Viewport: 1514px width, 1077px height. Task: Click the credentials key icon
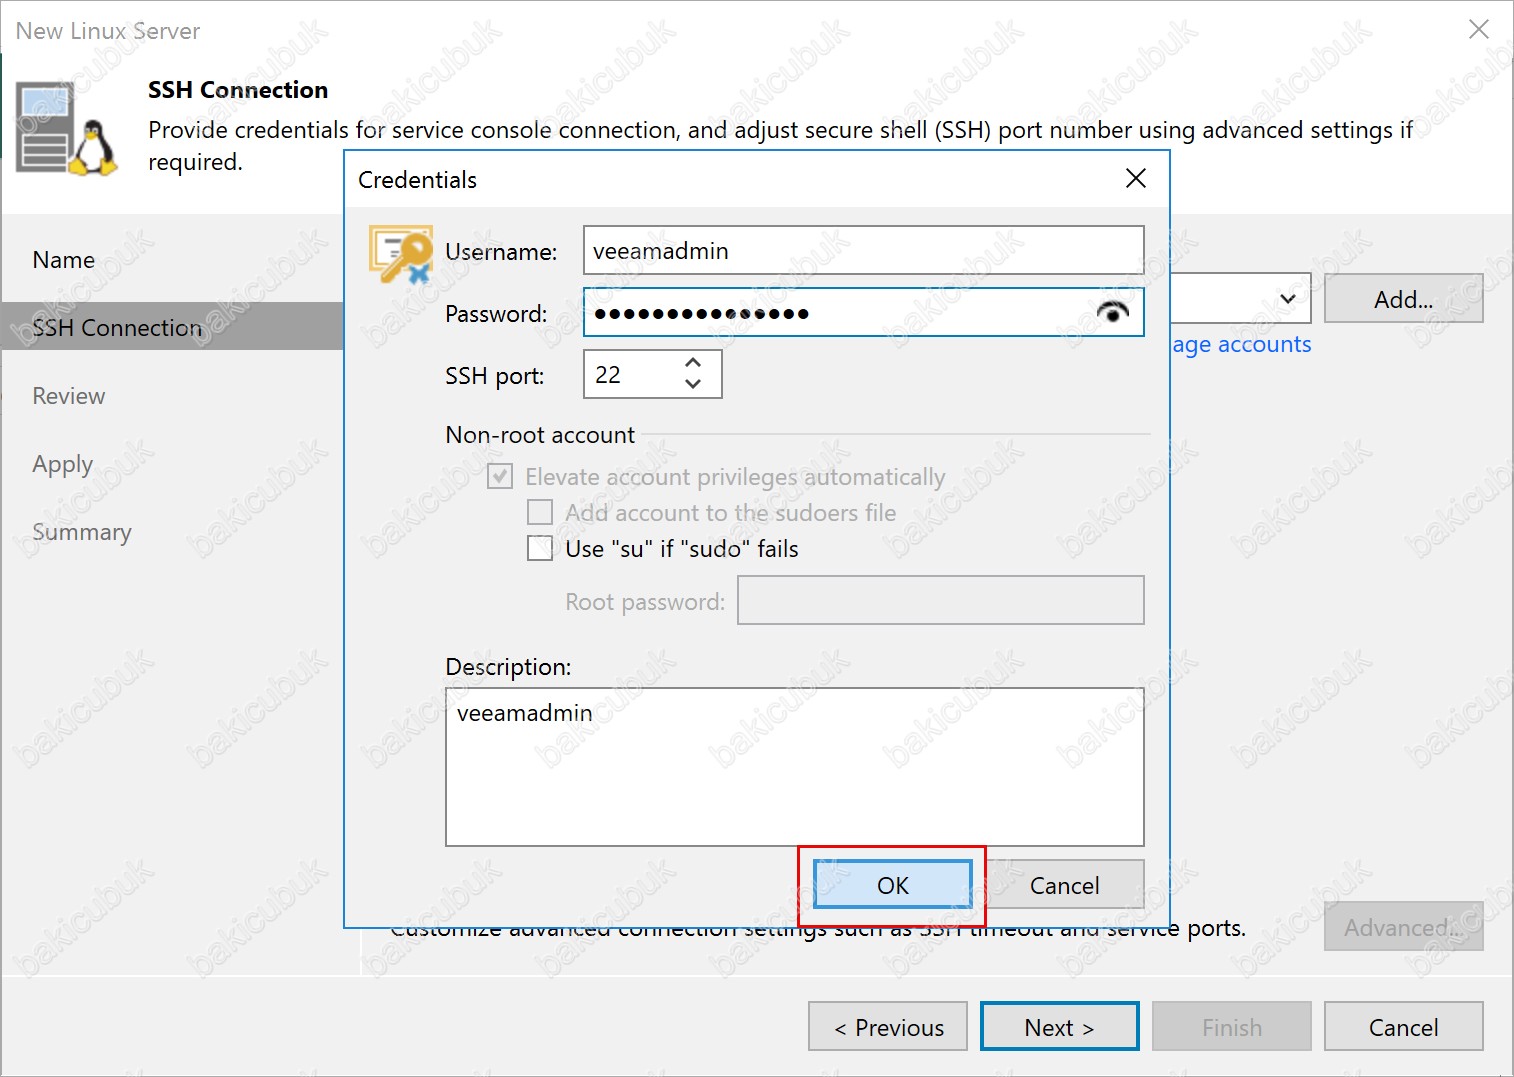click(x=401, y=254)
